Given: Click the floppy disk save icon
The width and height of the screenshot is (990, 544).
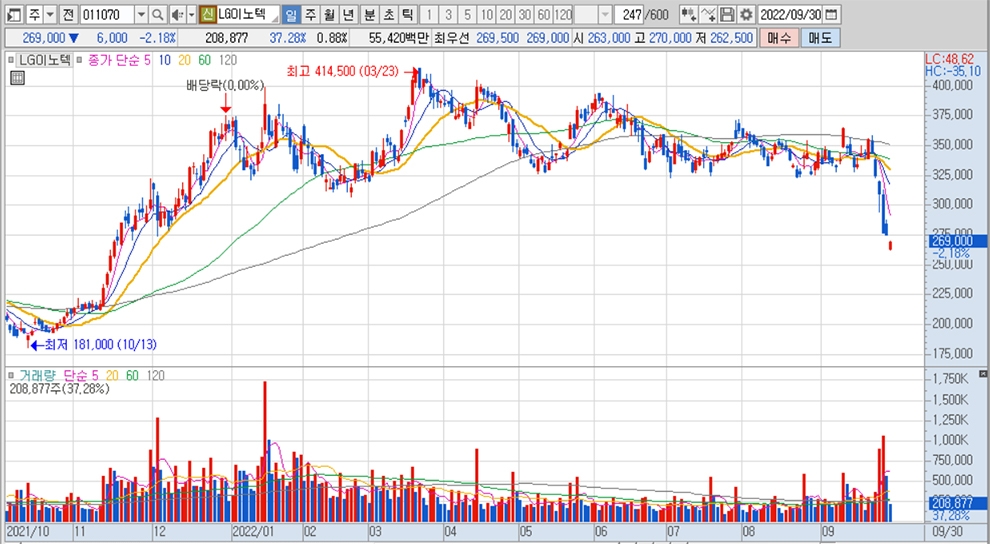Looking at the screenshot, I should (727, 14).
